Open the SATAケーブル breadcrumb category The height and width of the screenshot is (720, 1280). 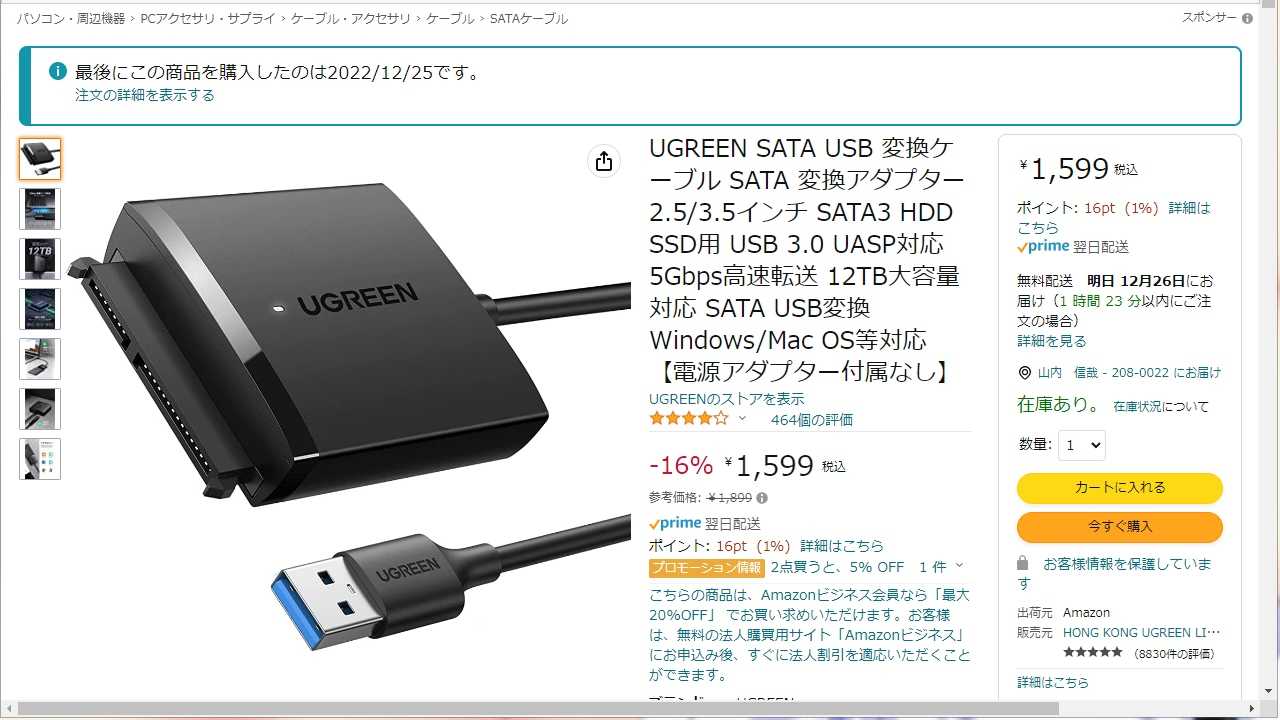pyautogui.click(x=529, y=19)
